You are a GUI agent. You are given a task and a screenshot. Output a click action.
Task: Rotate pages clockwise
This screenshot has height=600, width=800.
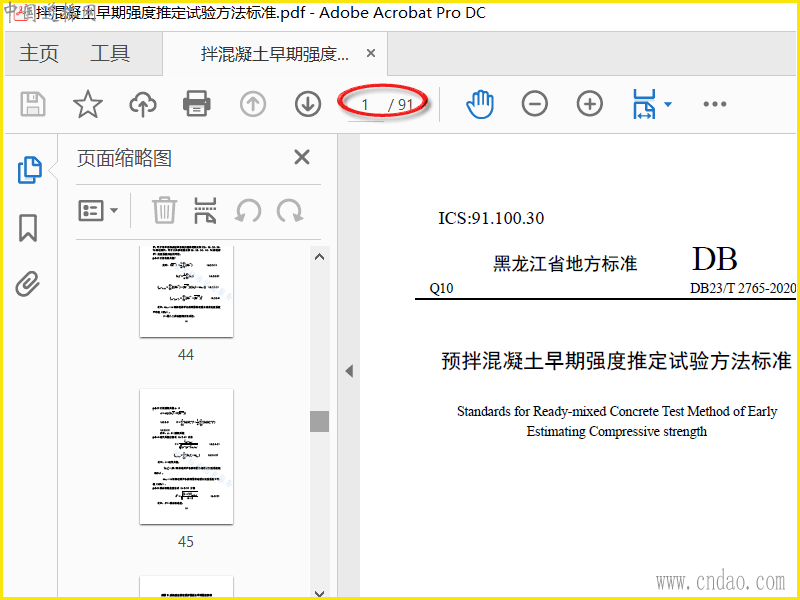click(290, 211)
